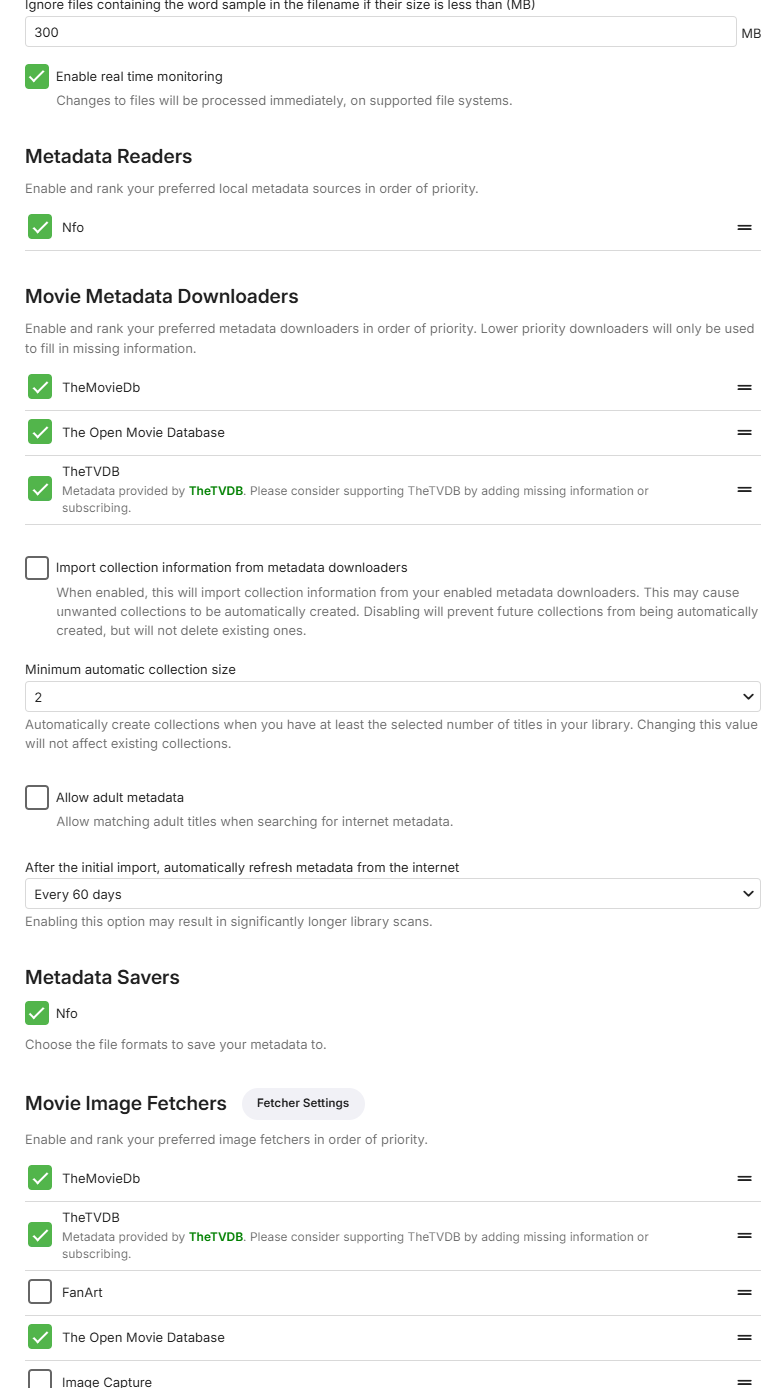Disable real time monitoring checkbox
784x1388 pixels.
pos(37,77)
